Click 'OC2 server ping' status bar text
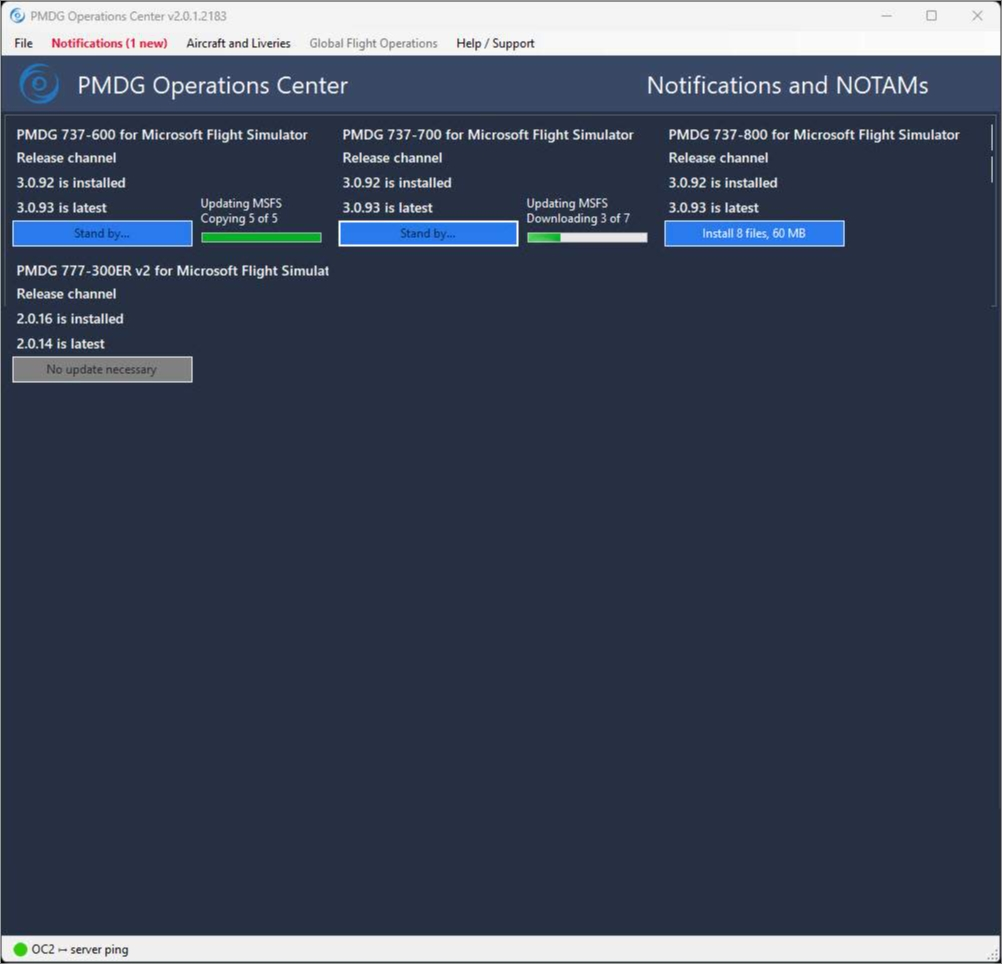The image size is (1002, 964). (80, 949)
